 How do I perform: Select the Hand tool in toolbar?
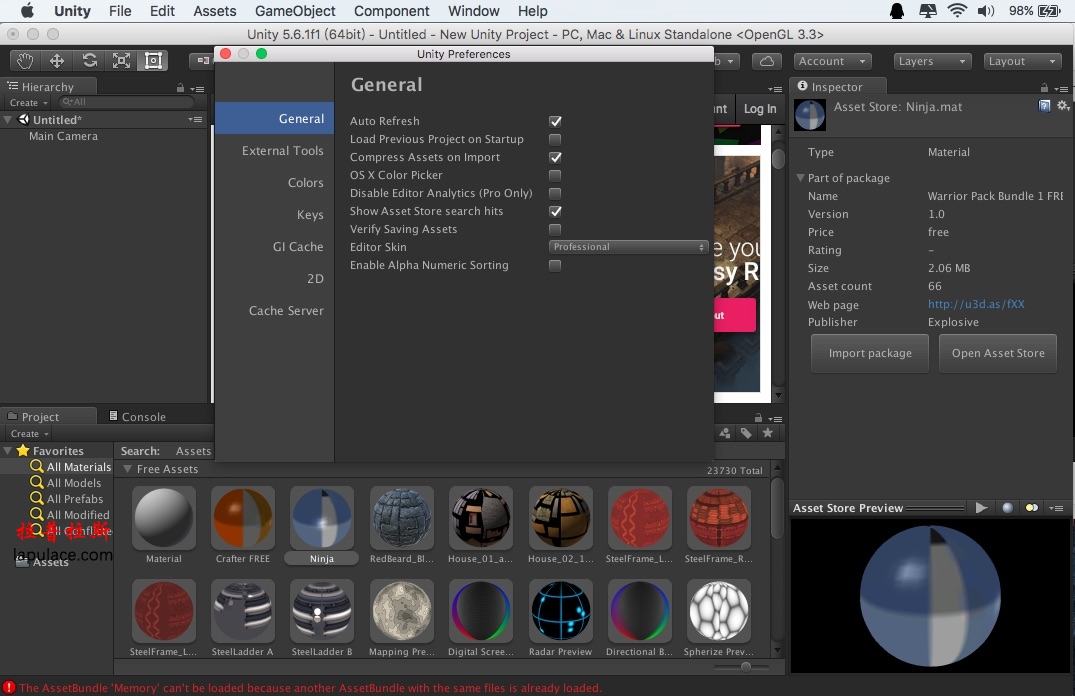coord(25,61)
